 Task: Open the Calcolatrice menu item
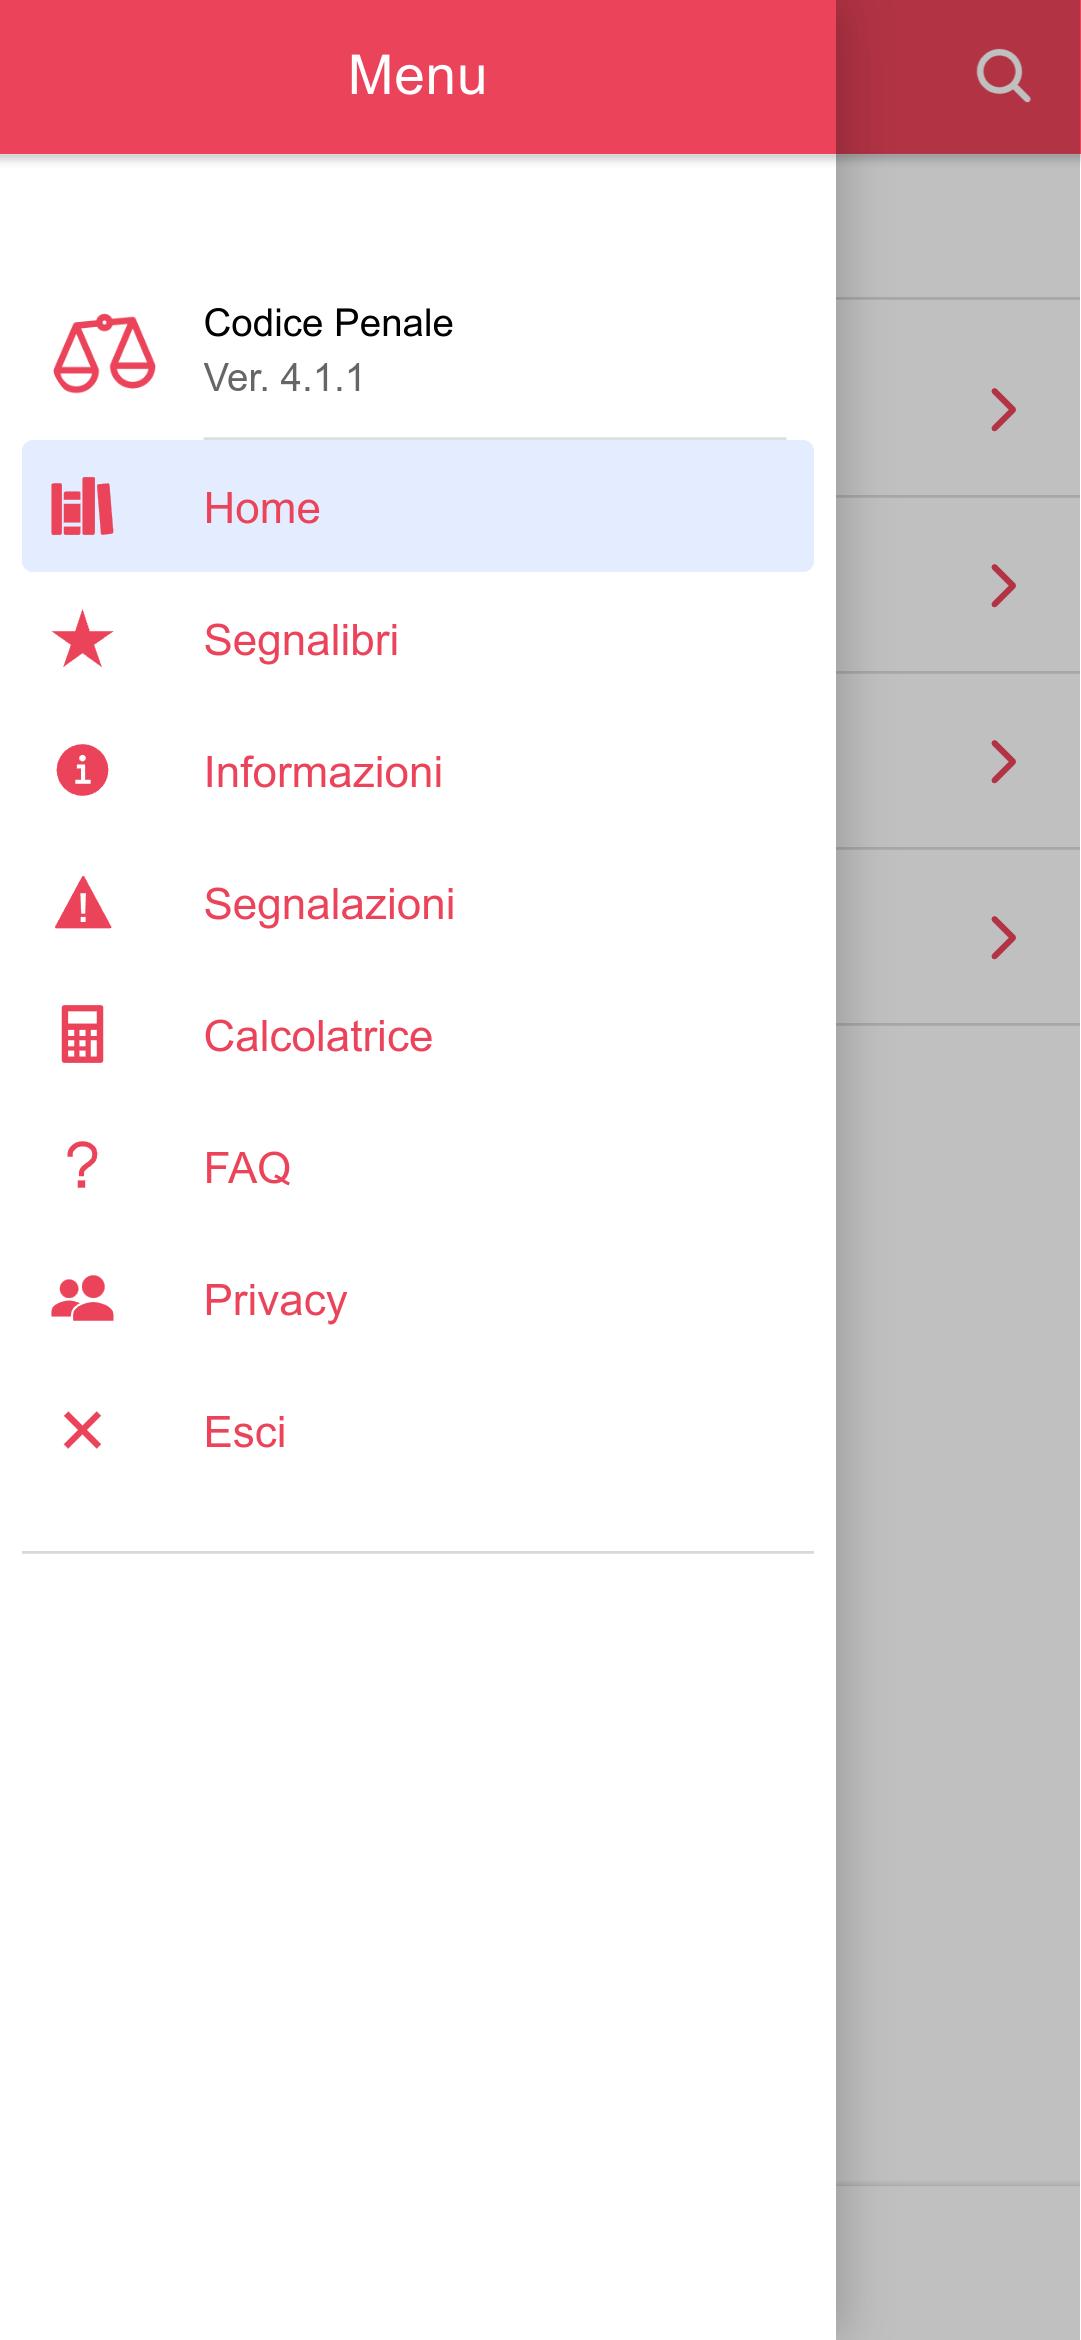(x=318, y=1036)
